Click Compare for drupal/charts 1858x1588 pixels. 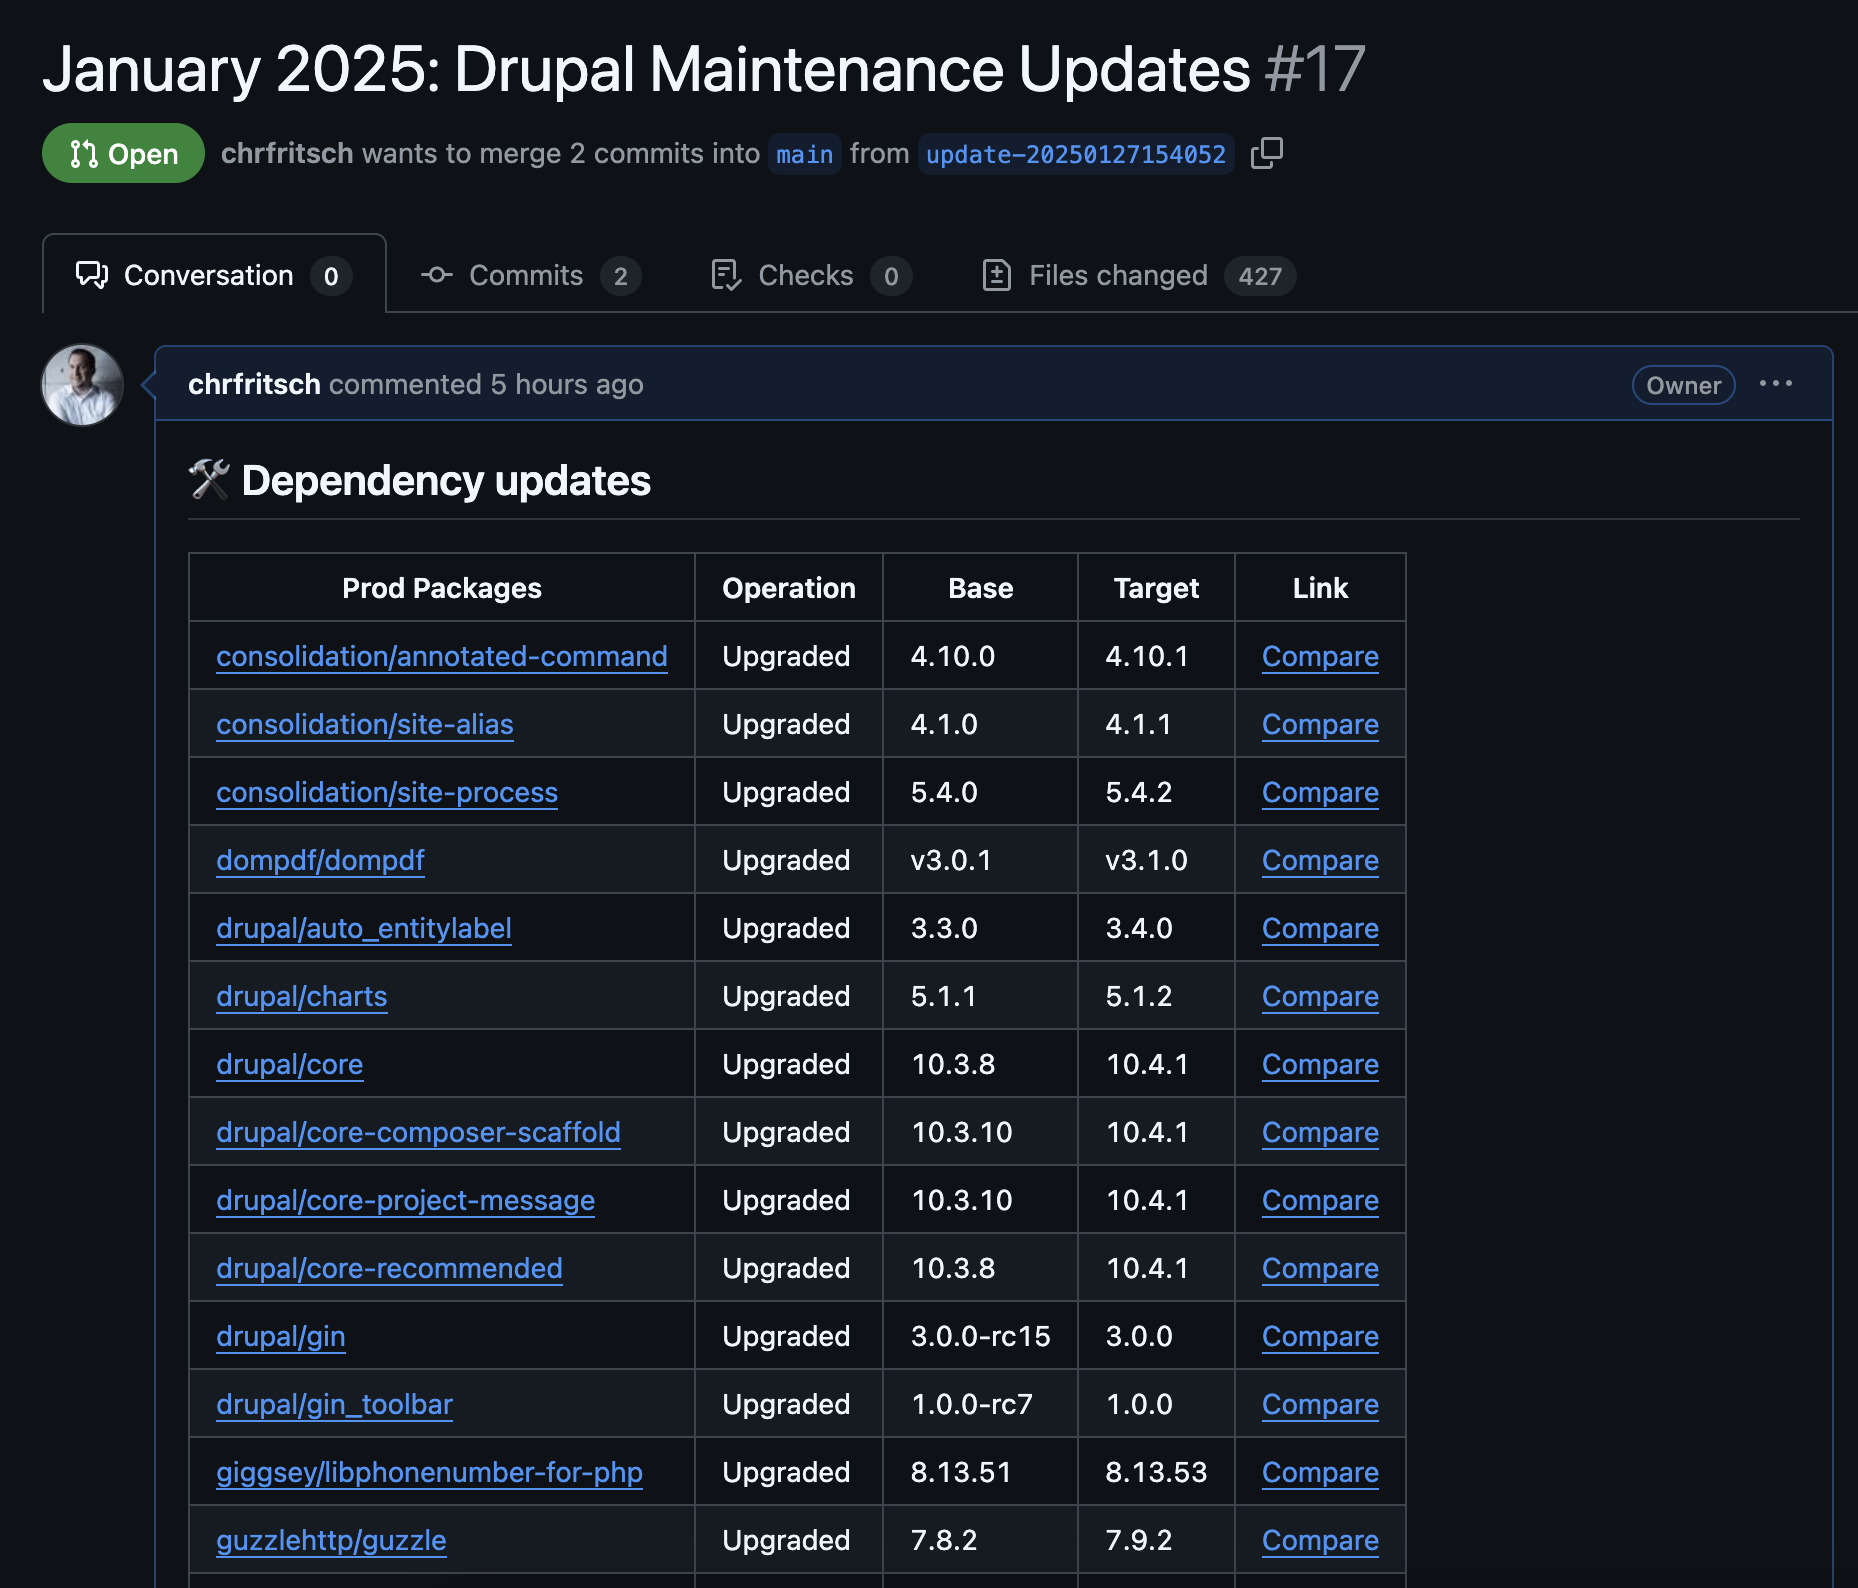pos(1320,996)
